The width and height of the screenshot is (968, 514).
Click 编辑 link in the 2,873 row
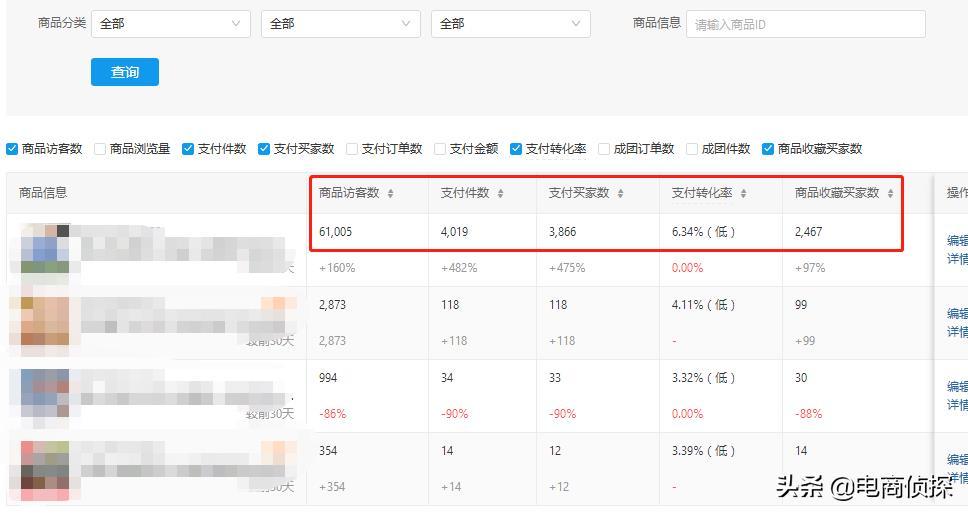(957, 313)
